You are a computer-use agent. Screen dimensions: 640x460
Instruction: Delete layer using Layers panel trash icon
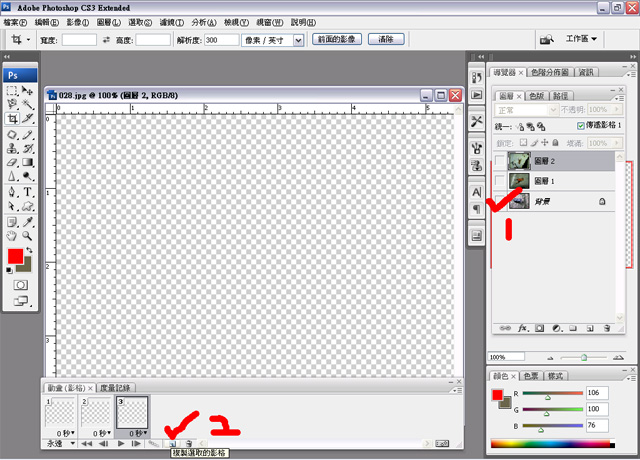[606, 328]
